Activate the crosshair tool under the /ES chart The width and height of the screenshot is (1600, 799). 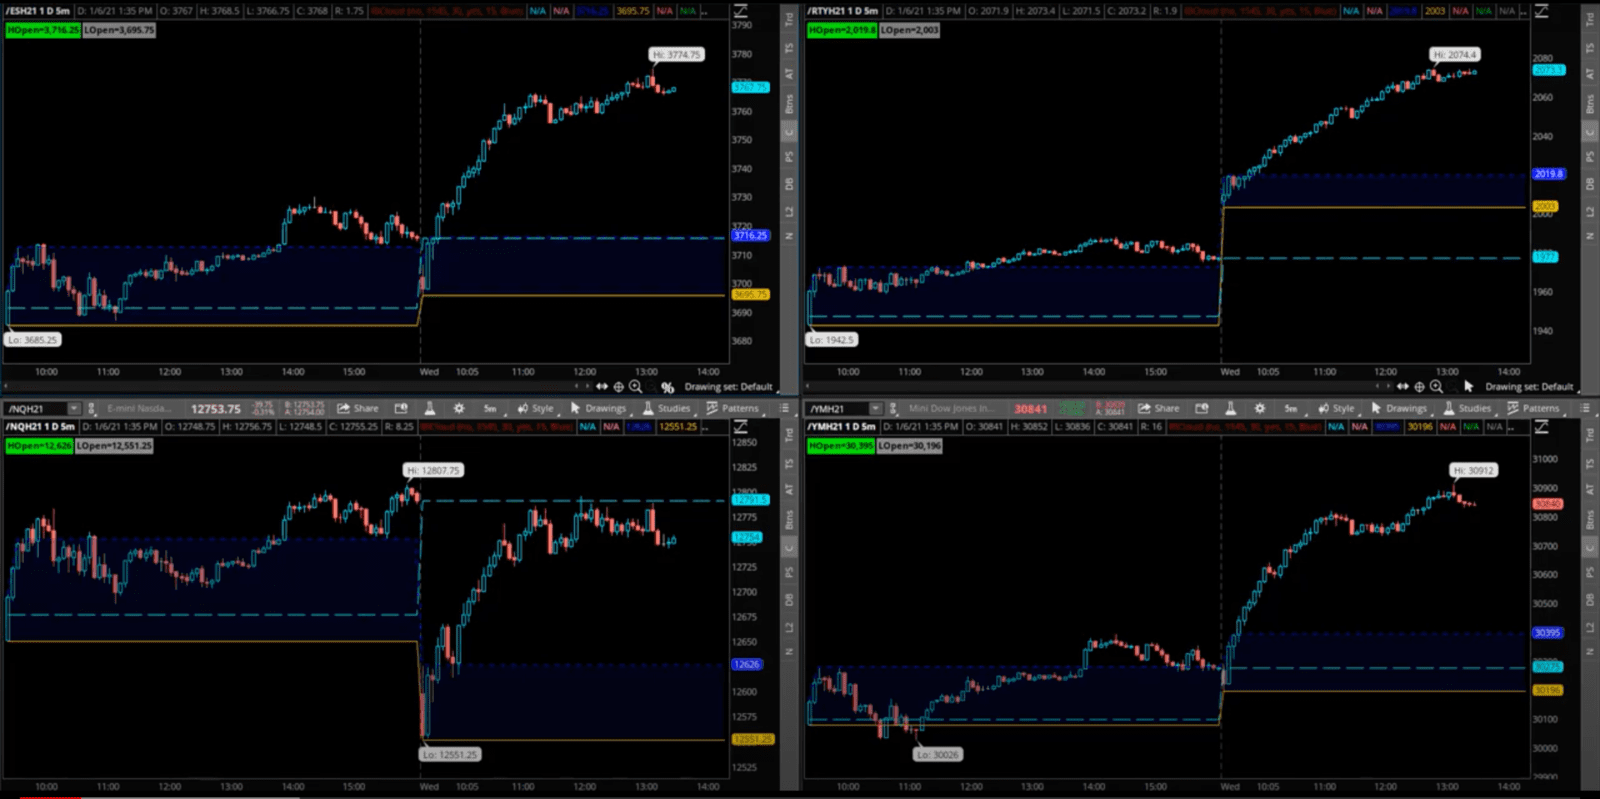[618, 387]
